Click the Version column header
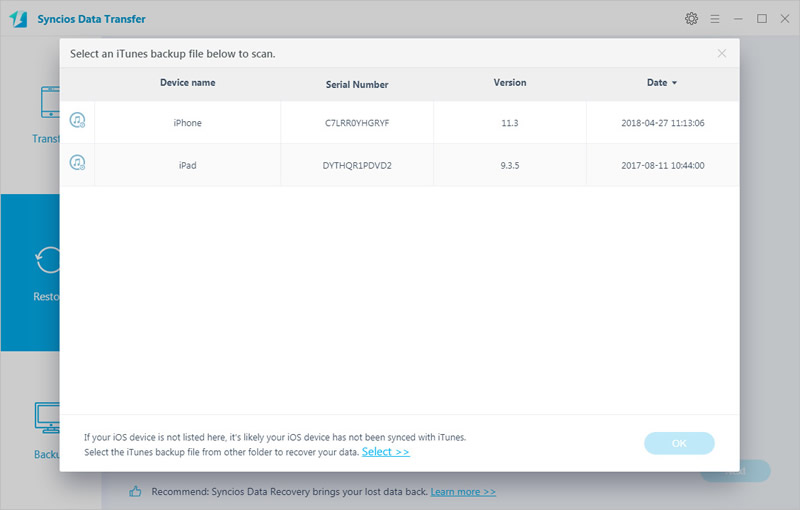The height and width of the screenshot is (510, 800). point(510,83)
